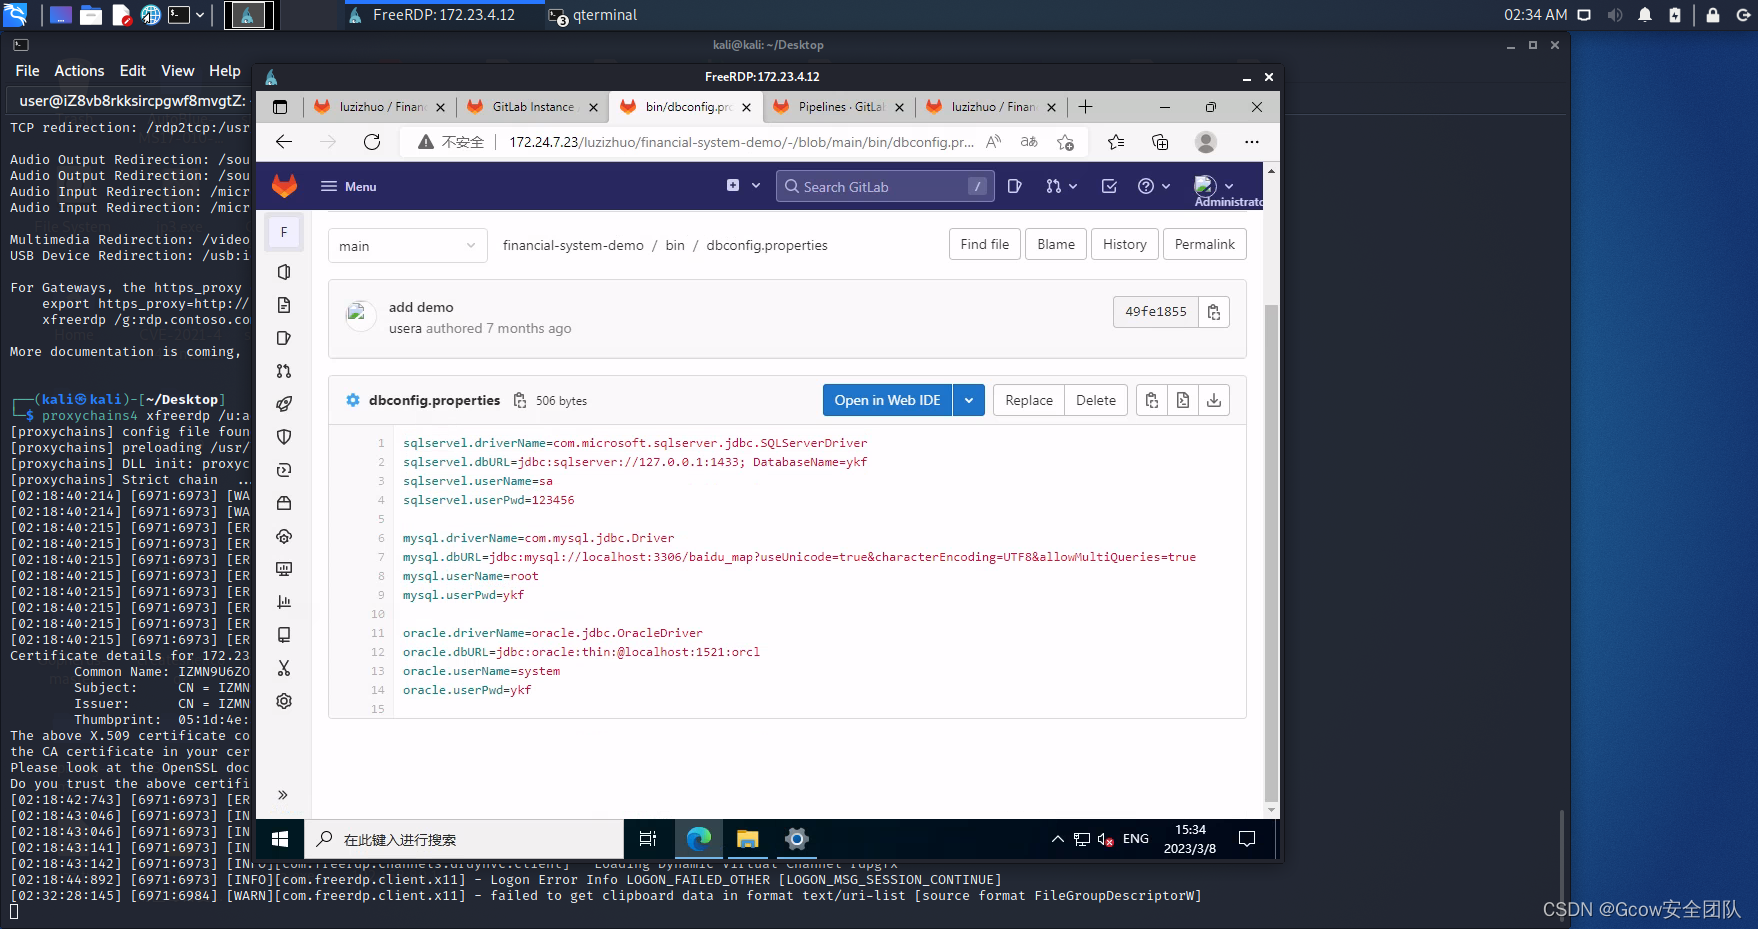Open the bin breadcrumb link
Image resolution: width=1758 pixels, height=929 pixels.
point(675,245)
